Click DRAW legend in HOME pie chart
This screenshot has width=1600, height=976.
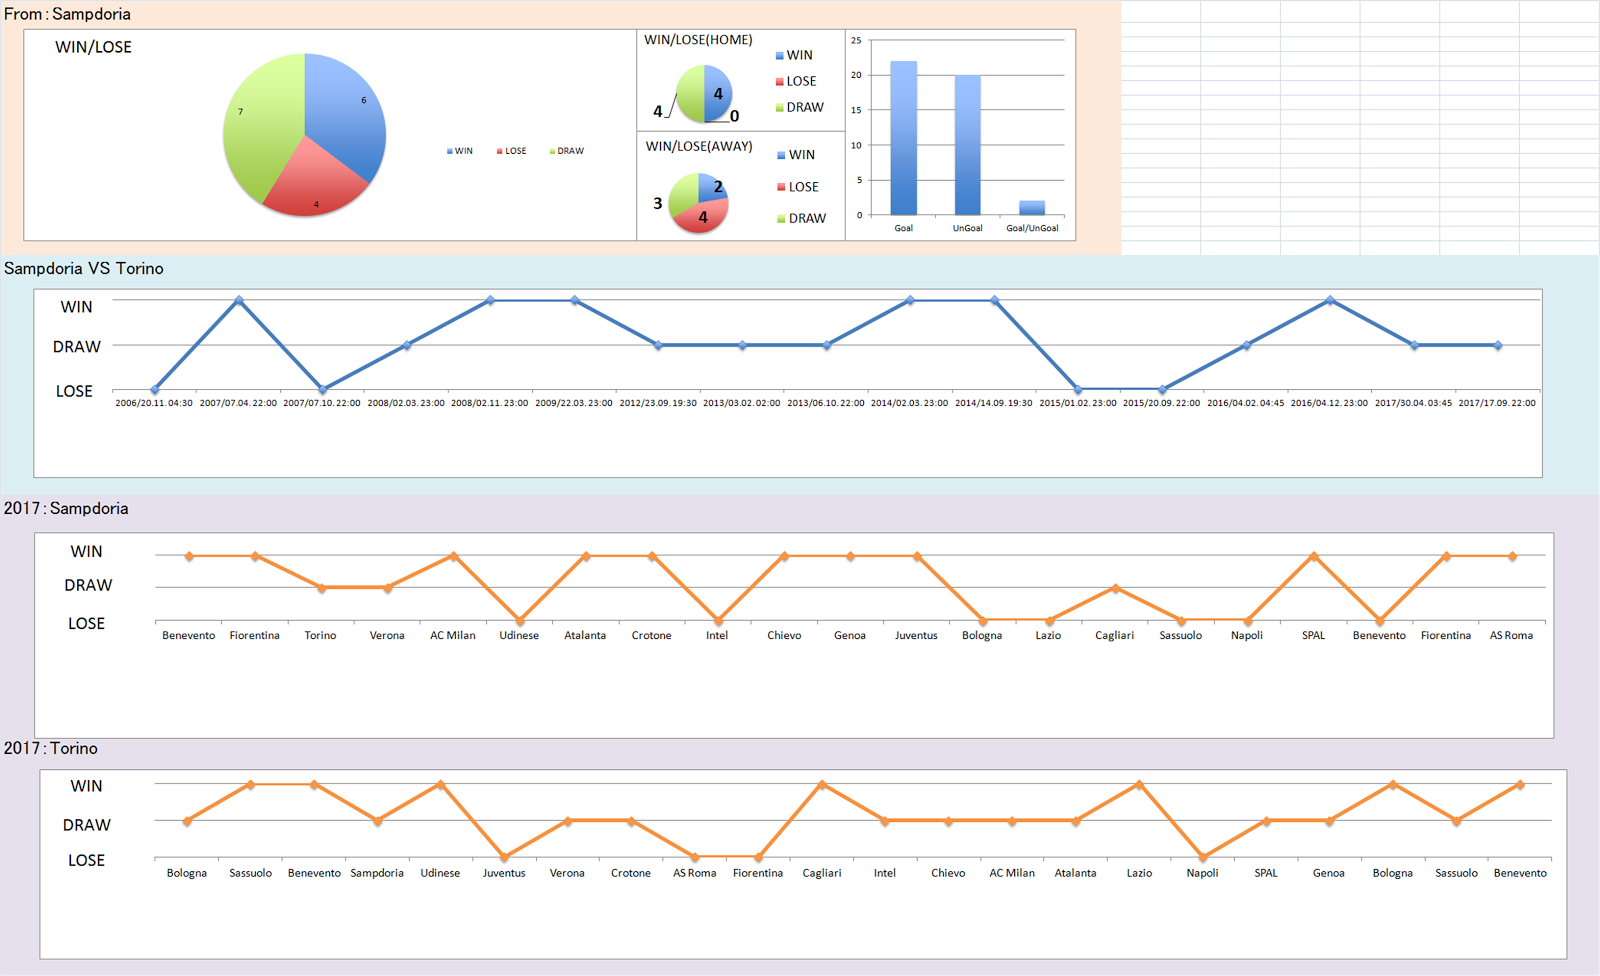coord(800,107)
